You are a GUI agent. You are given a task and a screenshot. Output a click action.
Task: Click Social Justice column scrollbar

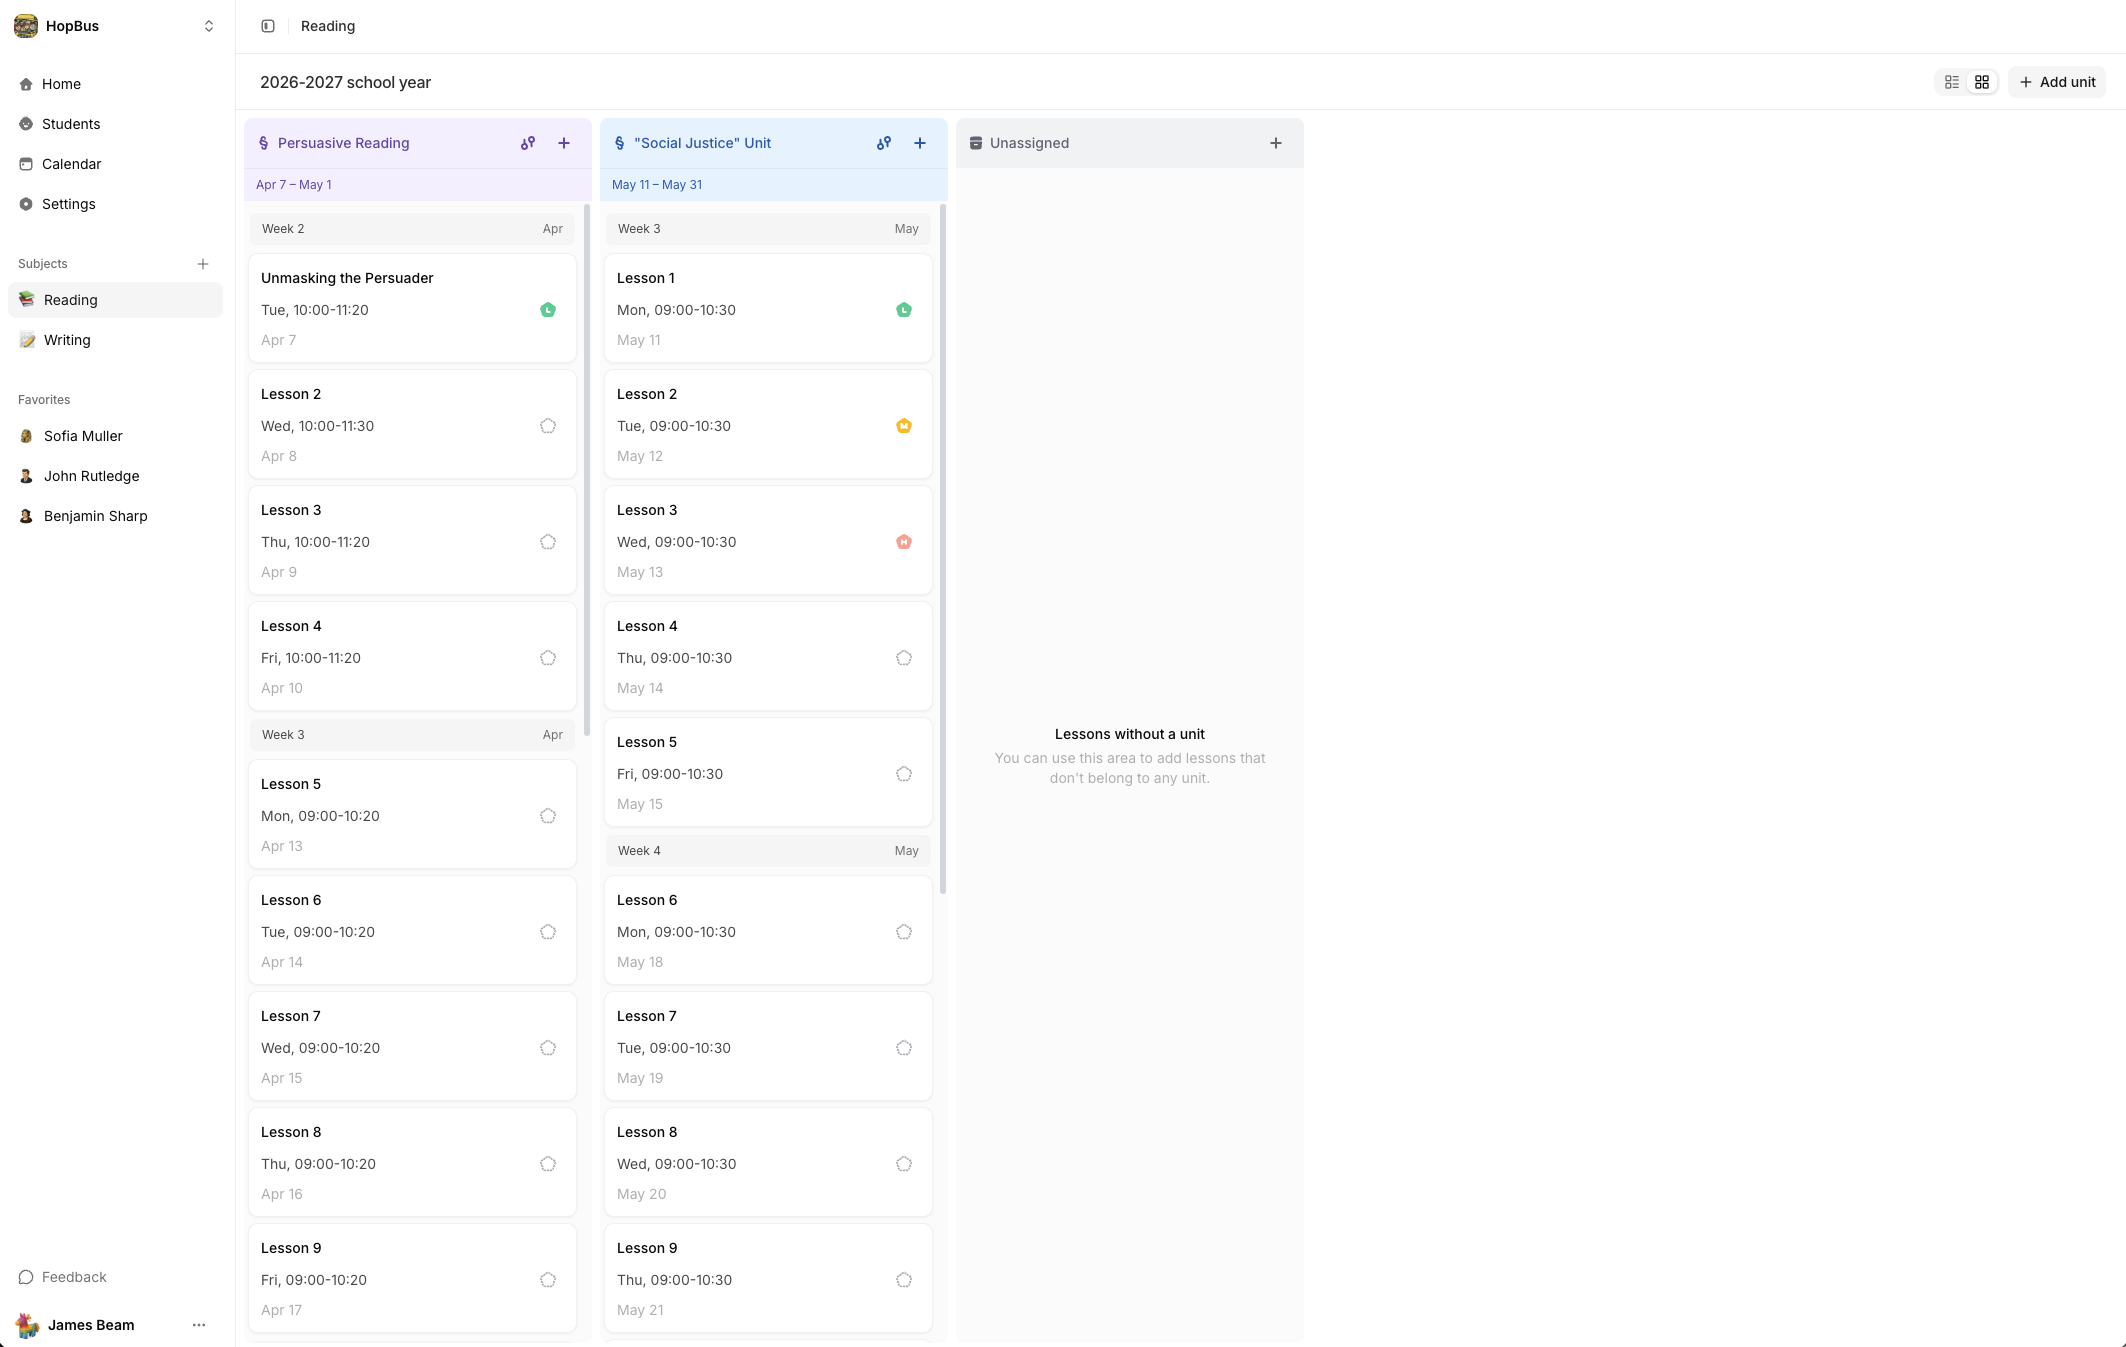click(x=943, y=548)
